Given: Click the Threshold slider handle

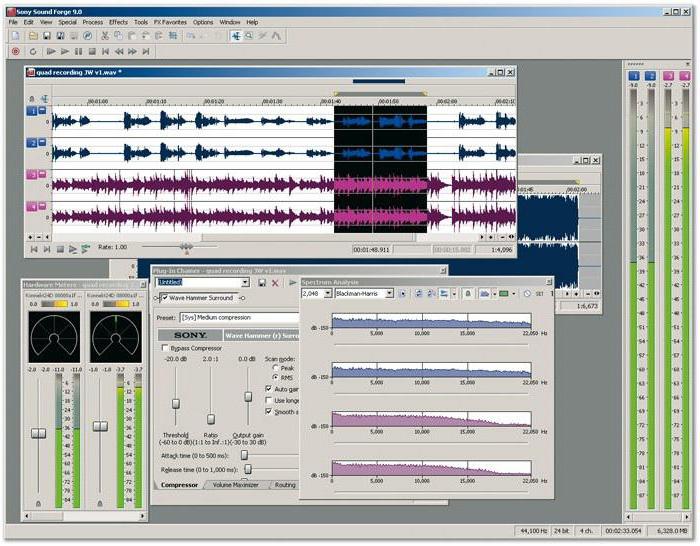Looking at the screenshot, I should click(175, 404).
